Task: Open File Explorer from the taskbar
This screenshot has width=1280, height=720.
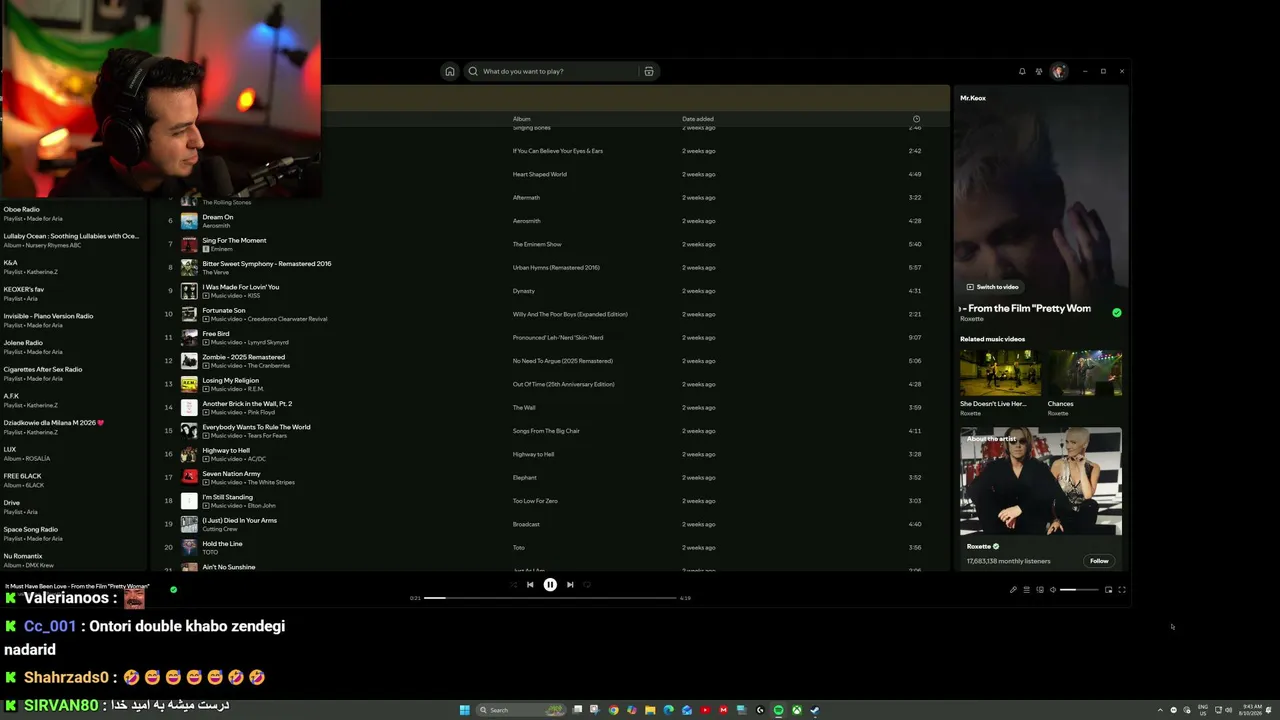Action: 650,710
